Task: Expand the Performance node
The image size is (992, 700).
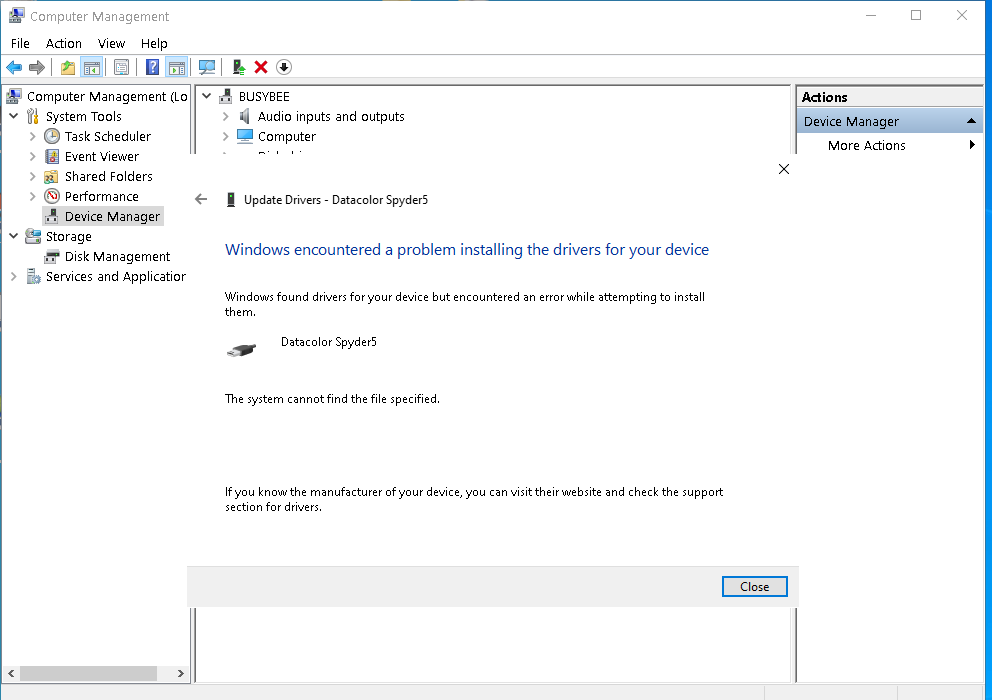Action: [33, 196]
